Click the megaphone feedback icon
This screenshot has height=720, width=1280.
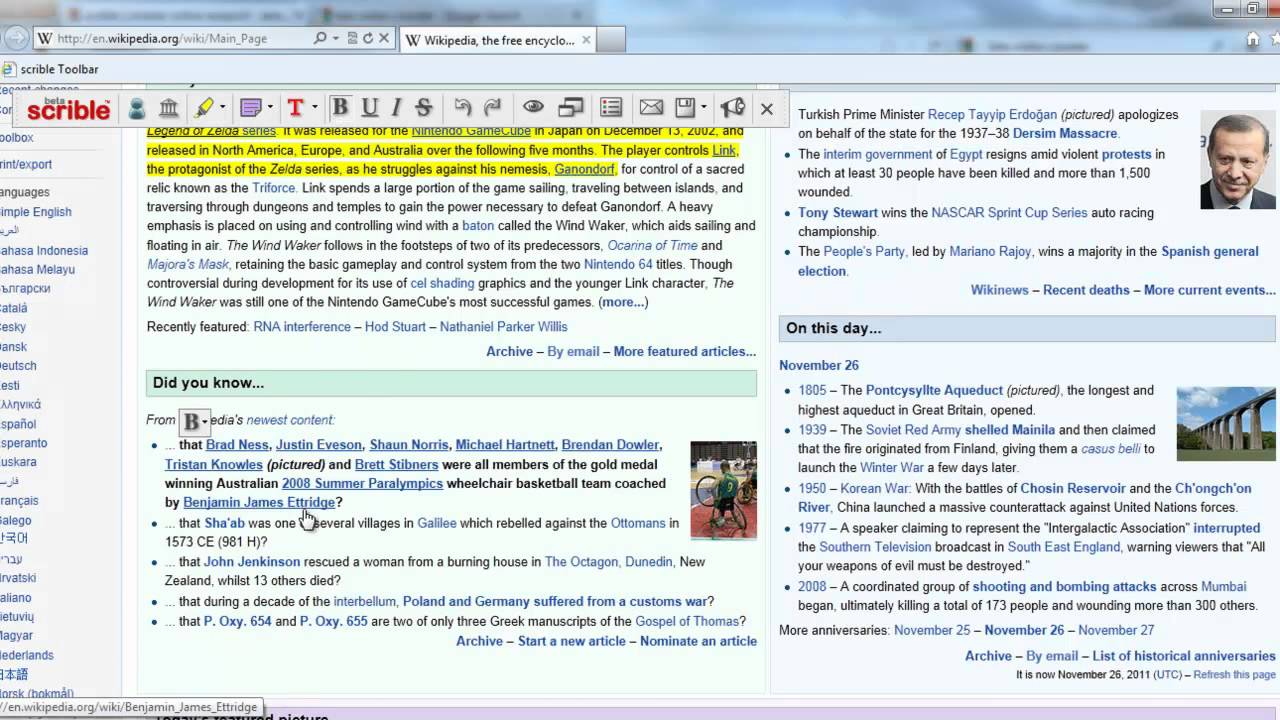[x=733, y=108]
